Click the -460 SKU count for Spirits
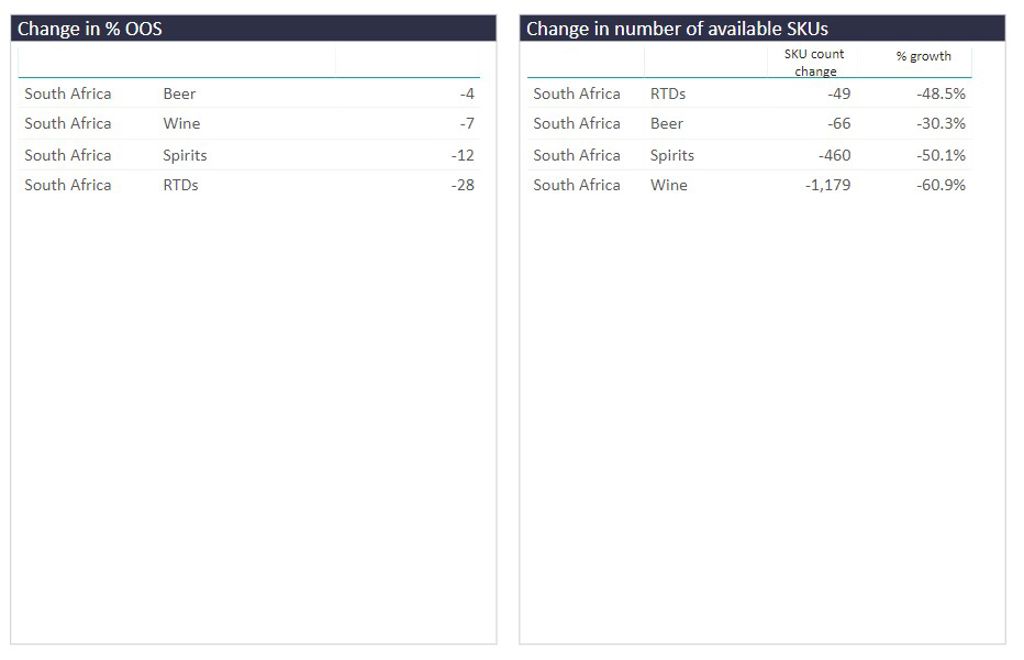 [833, 155]
